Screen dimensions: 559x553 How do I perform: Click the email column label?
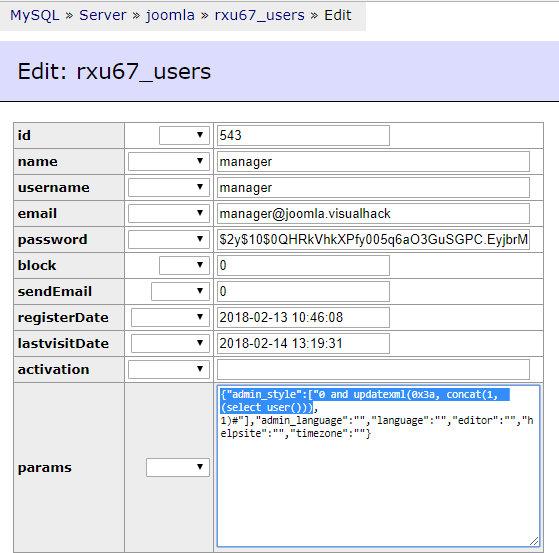[x=37, y=213]
